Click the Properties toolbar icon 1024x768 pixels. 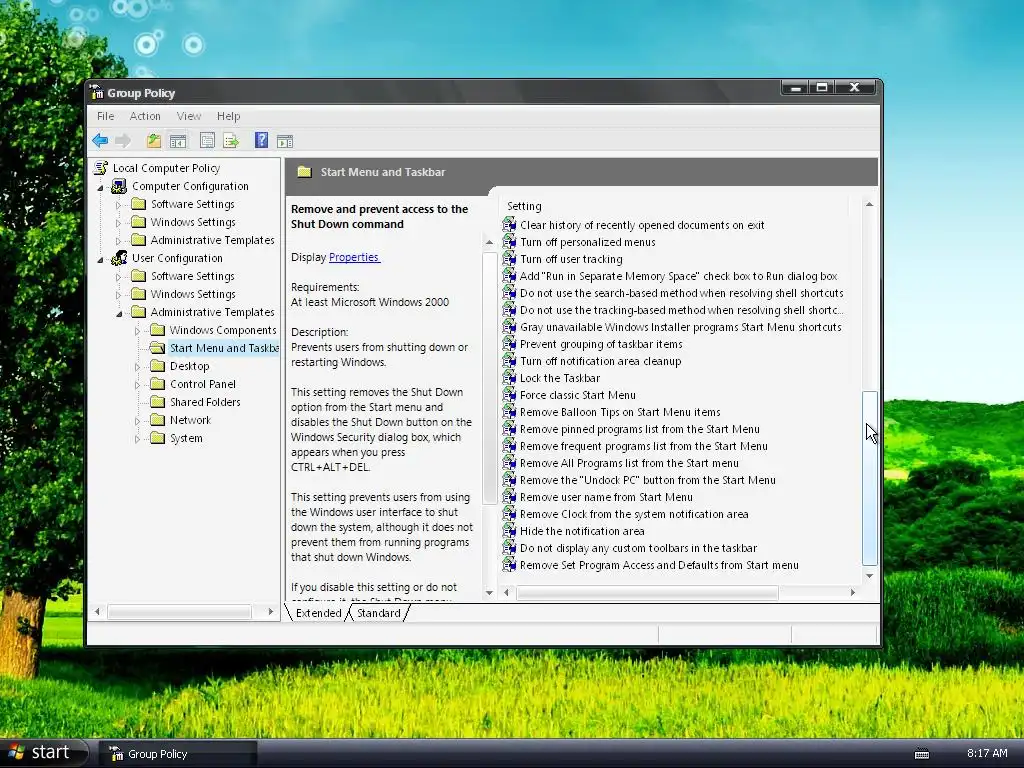(x=208, y=140)
